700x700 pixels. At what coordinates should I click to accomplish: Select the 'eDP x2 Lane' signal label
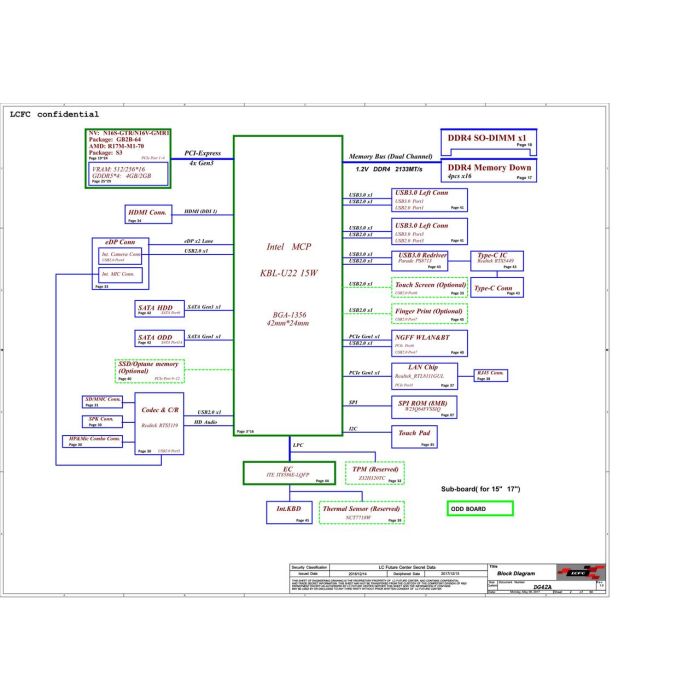coord(199,241)
